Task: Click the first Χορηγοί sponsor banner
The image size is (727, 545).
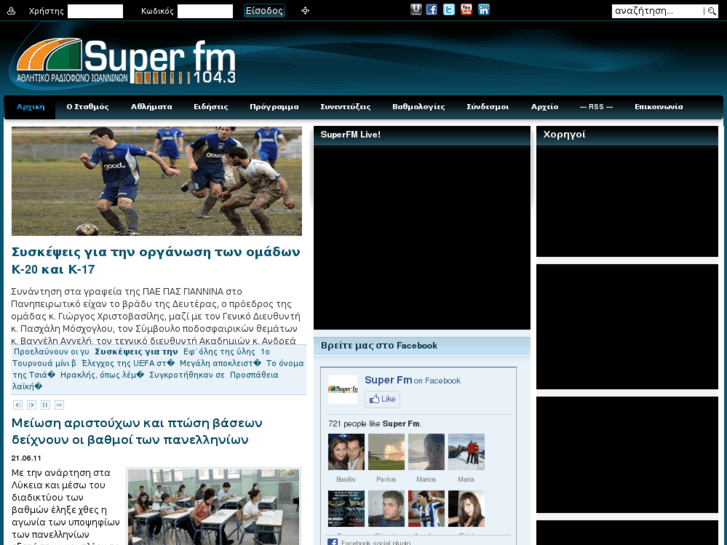Action: coord(627,200)
